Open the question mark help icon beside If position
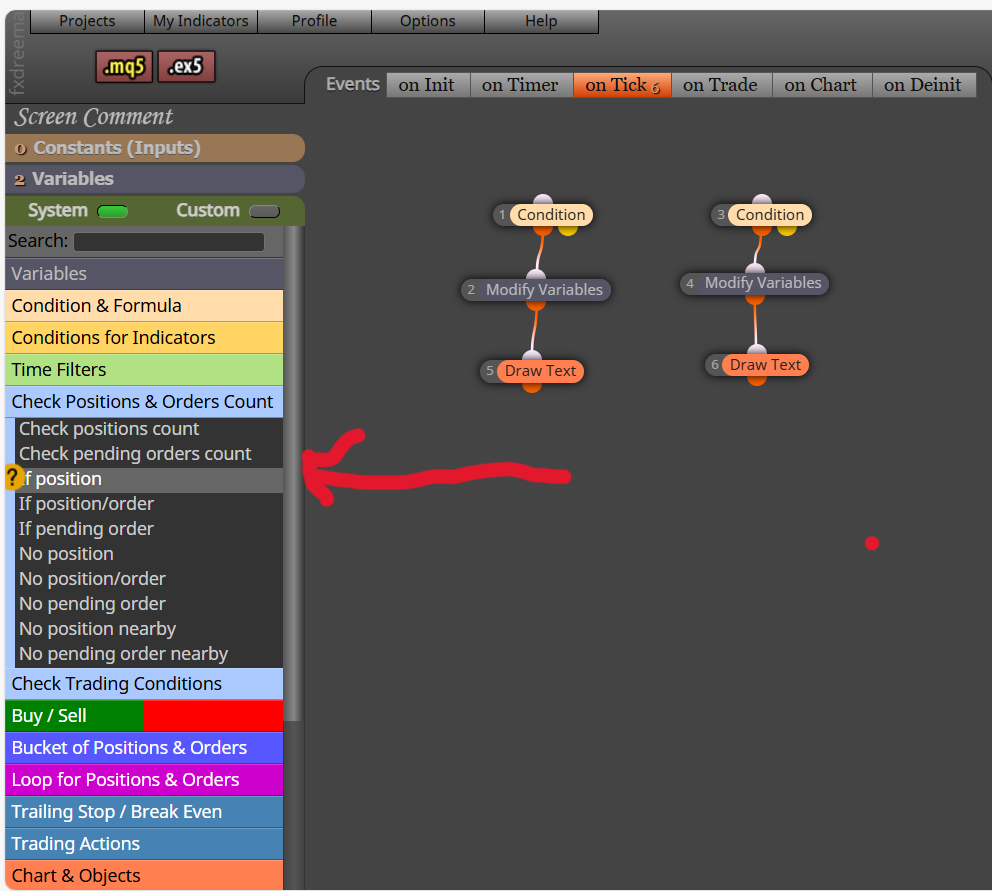 tap(13, 477)
